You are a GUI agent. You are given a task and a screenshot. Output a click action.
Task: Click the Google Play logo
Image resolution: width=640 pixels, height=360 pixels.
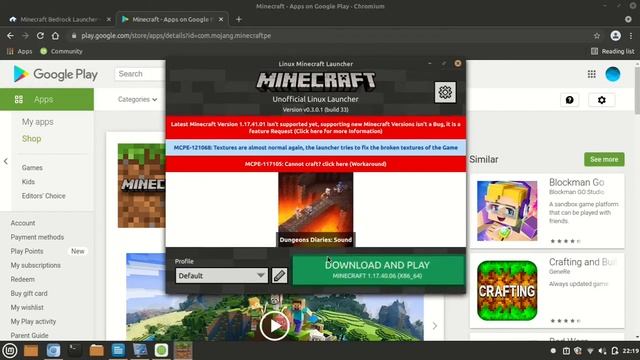tap(56, 74)
